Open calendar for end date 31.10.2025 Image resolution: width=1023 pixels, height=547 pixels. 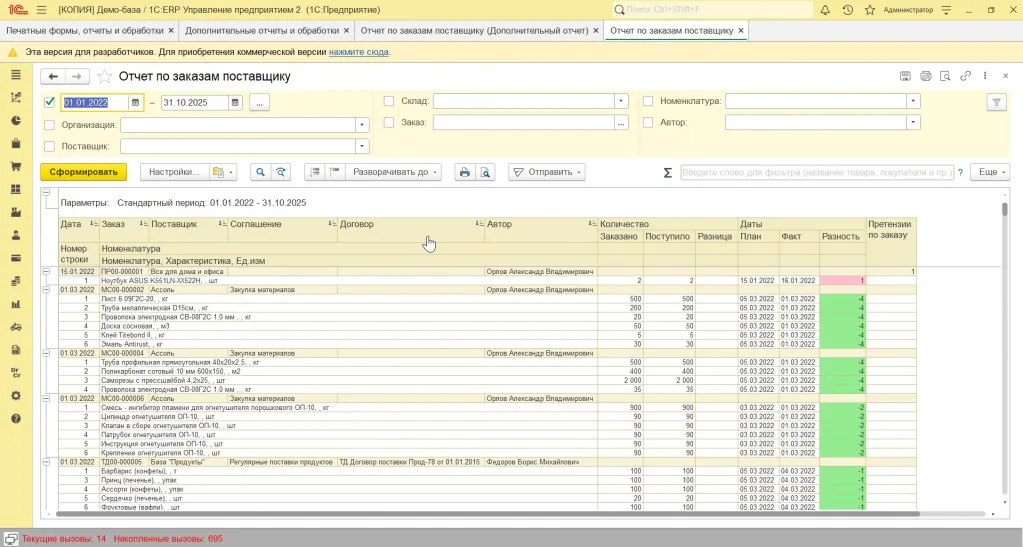[x=235, y=102]
